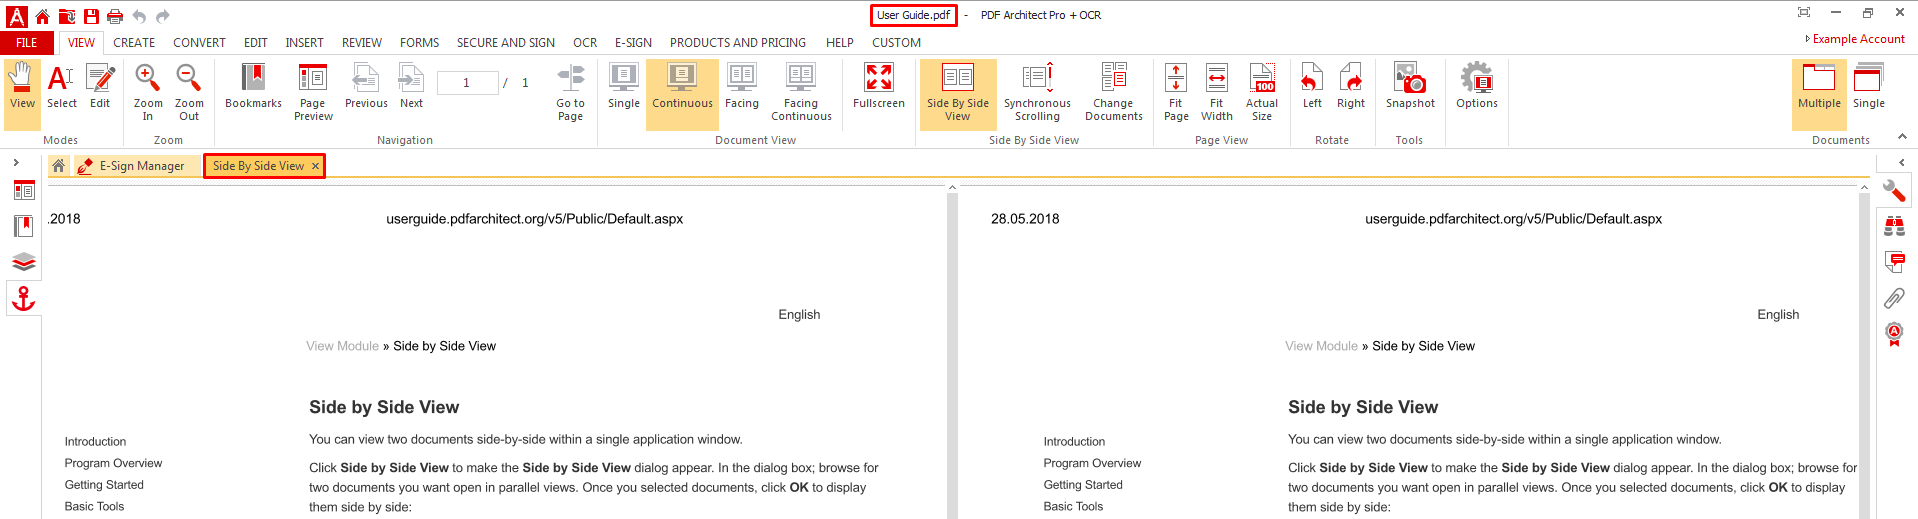The height and width of the screenshot is (519, 1918).
Task: Toggle Single page layout
Action: point(624,87)
